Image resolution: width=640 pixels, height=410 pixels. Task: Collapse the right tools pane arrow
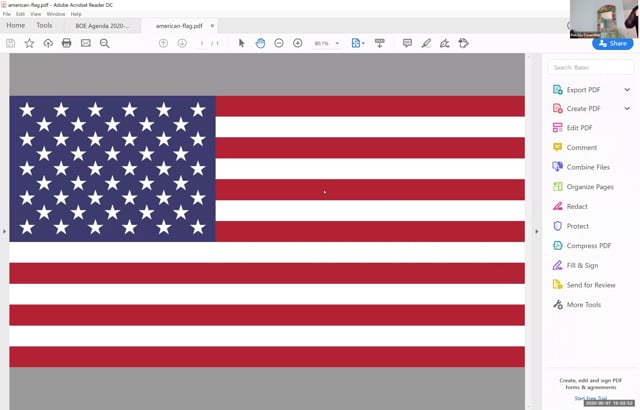point(537,231)
